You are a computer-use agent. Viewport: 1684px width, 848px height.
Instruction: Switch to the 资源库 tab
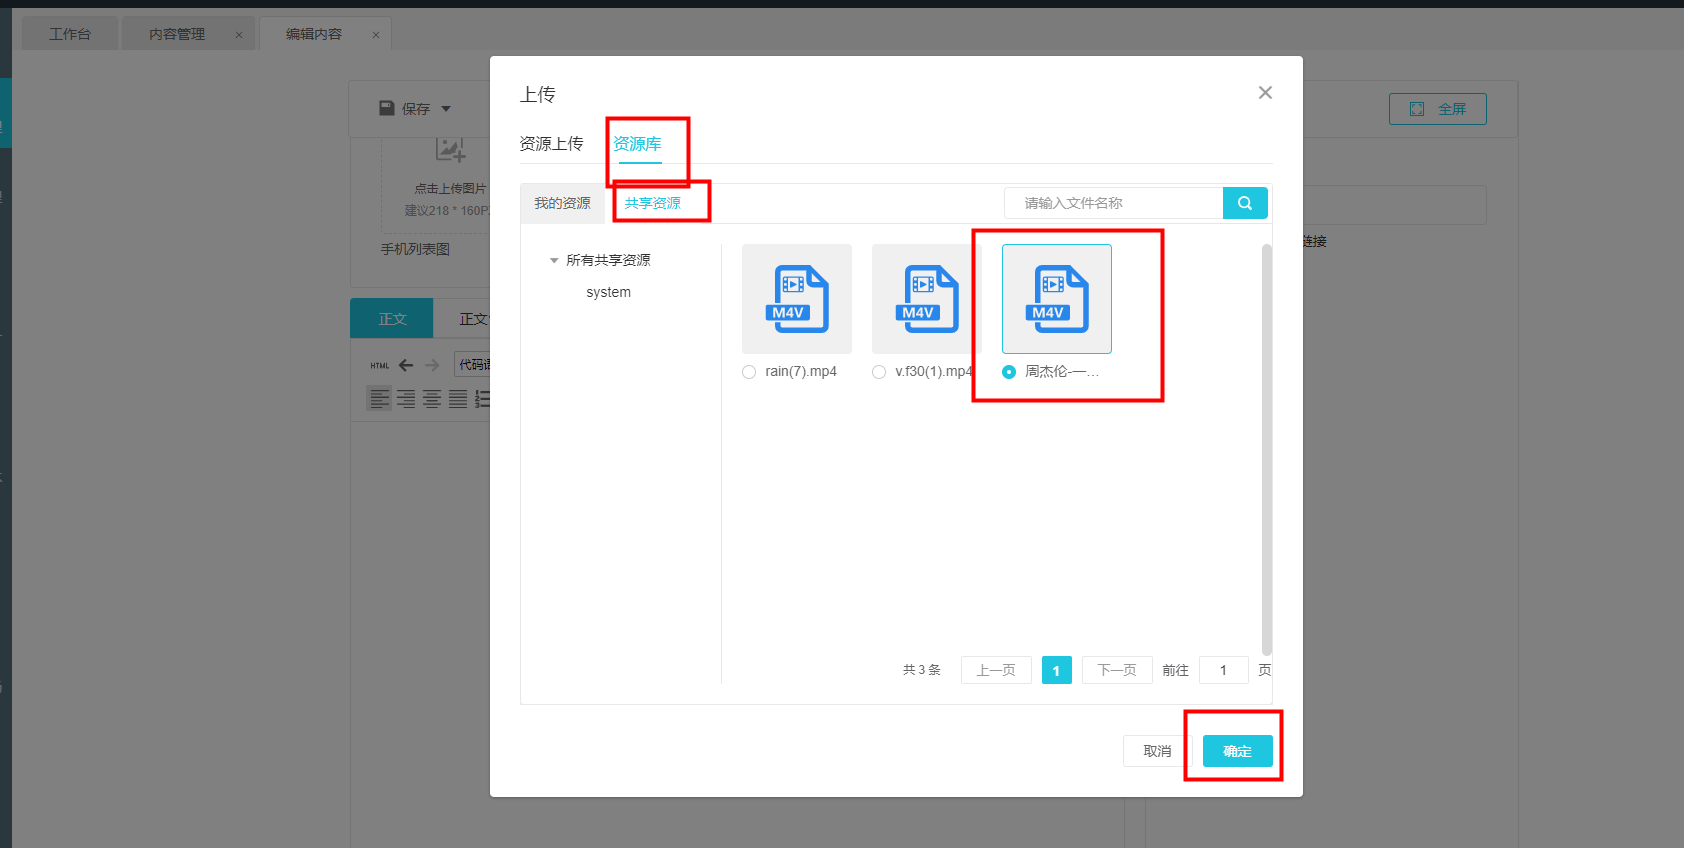coord(637,144)
